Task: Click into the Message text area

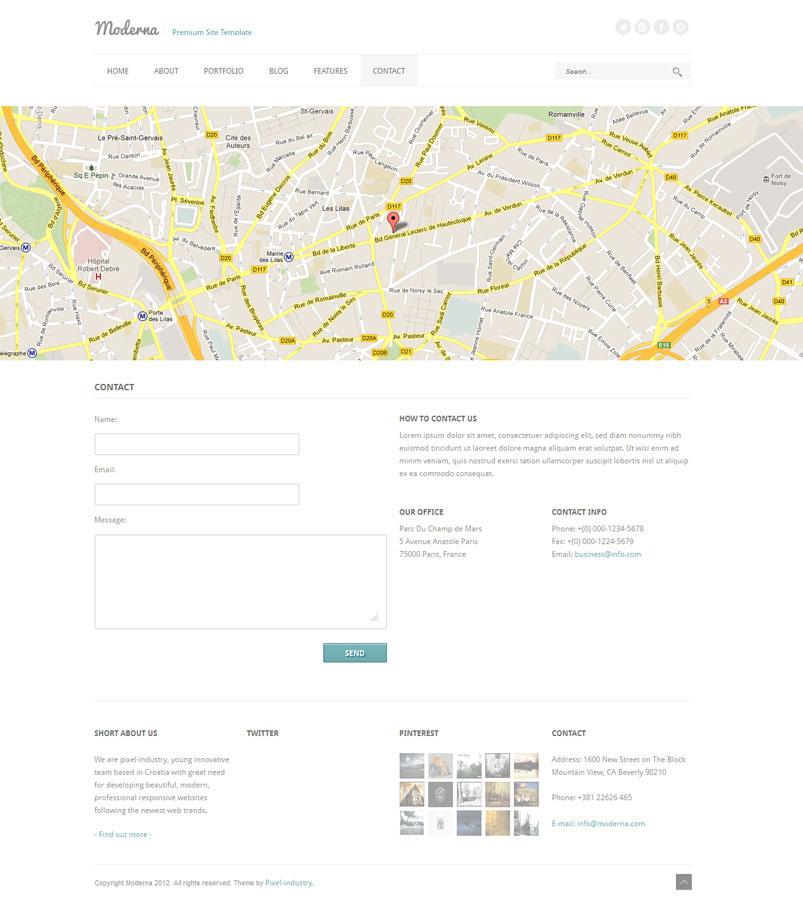Action: point(240,581)
